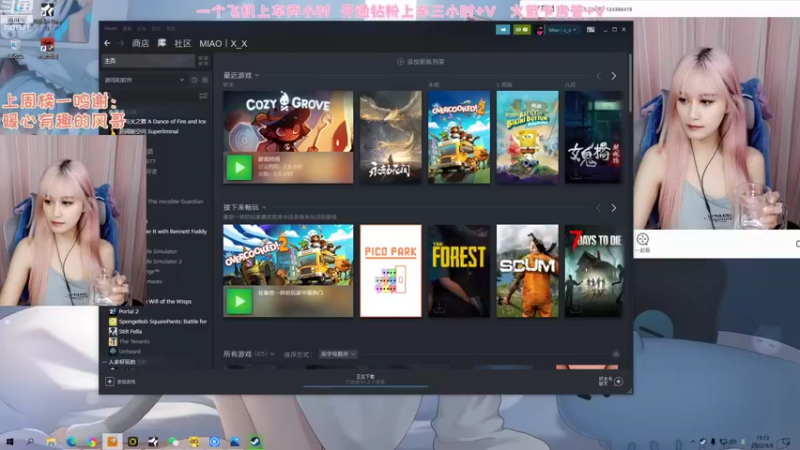Image resolution: width=800 pixels, height=450 pixels.
Task: Select Stilt Fella in the game list
Action: pyautogui.click(x=126, y=331)
